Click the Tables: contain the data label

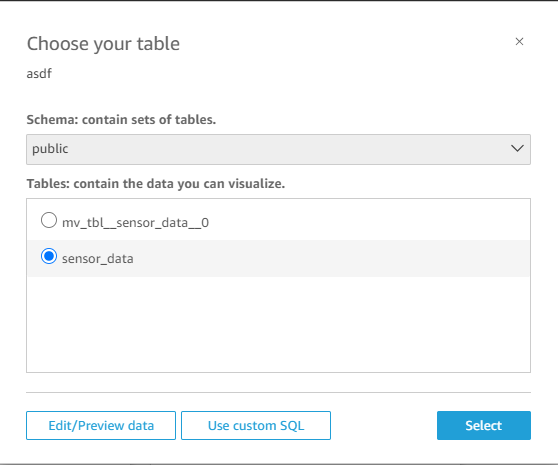(156, 184)
